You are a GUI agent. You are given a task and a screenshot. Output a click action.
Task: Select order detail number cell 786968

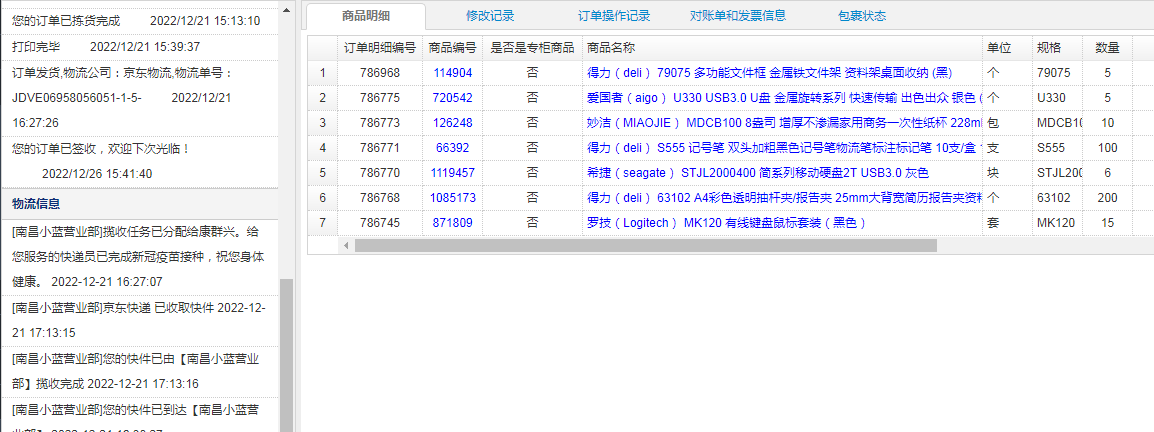(x=380, y=73)
